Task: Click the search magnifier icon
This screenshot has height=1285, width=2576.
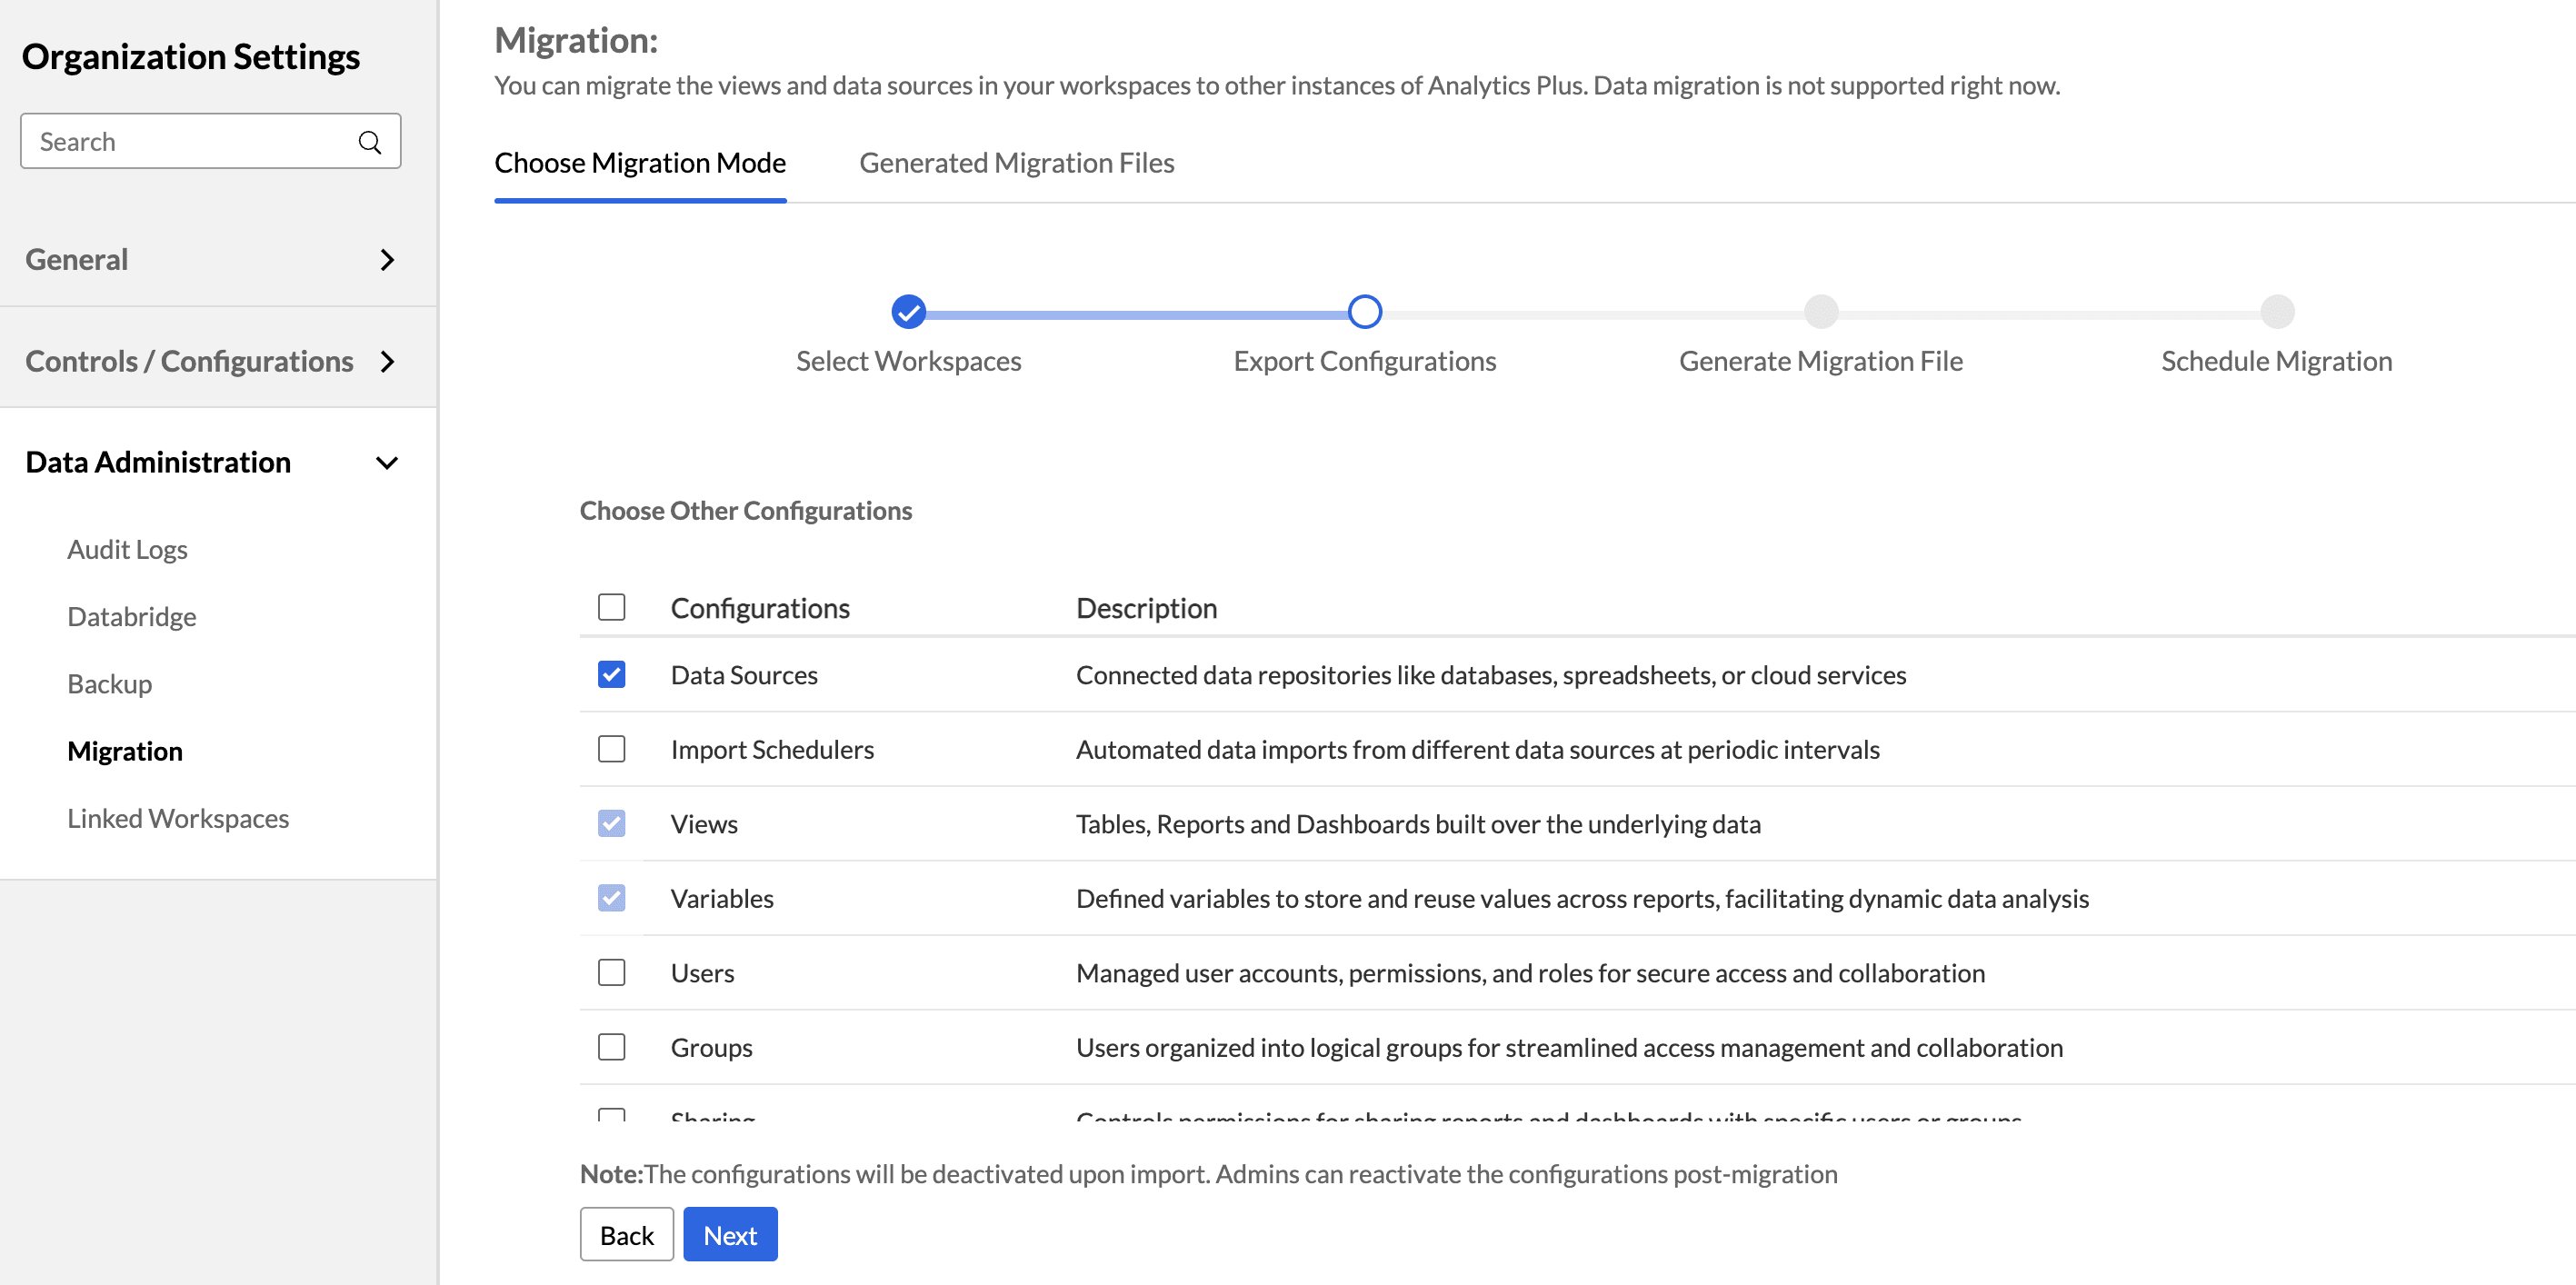Action: point(369,142)
